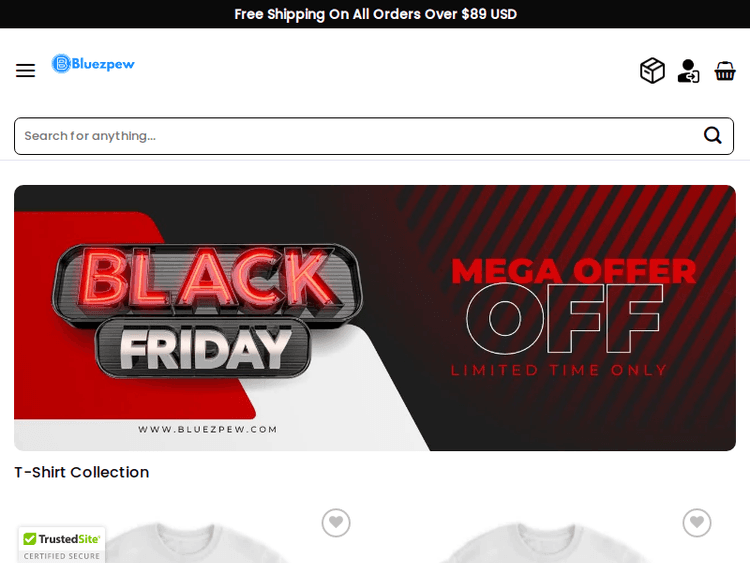Screen dimensions: 750x563
Task: Click the www.bluezpew.com banner text
Action: coord(208,429)
